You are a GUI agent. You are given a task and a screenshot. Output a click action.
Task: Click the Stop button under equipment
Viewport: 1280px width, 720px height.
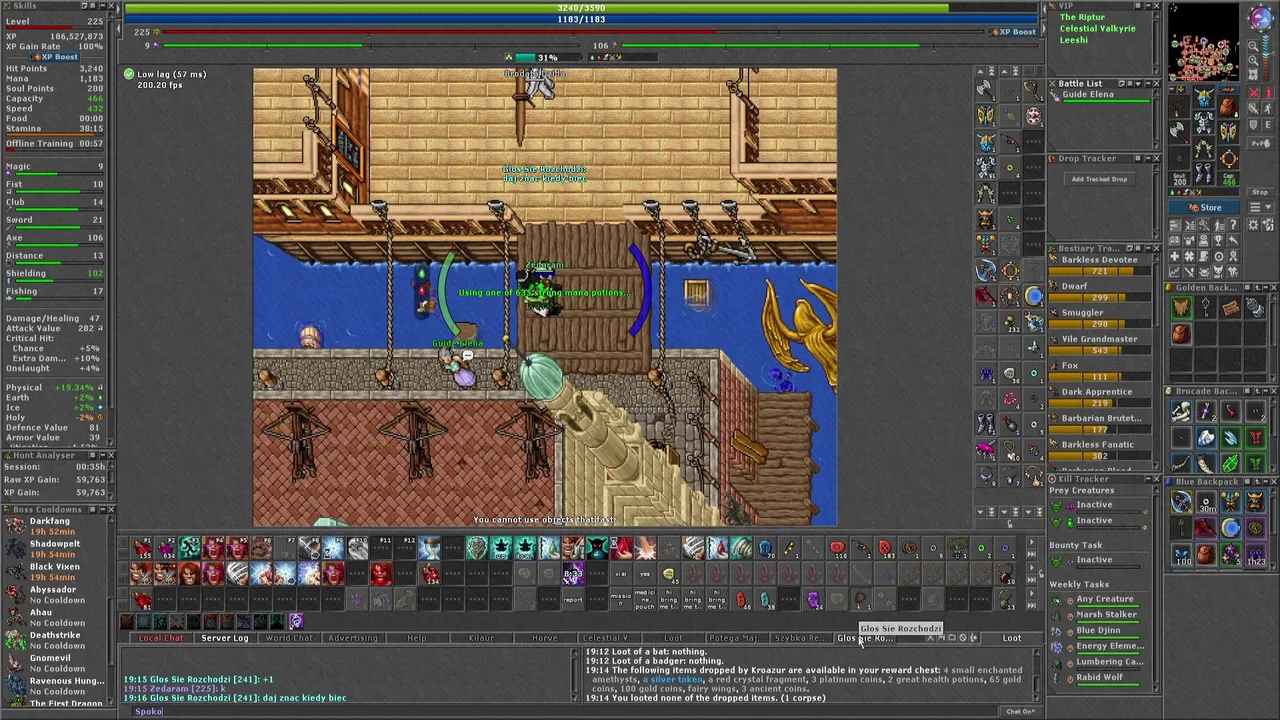coord(1259,193)
